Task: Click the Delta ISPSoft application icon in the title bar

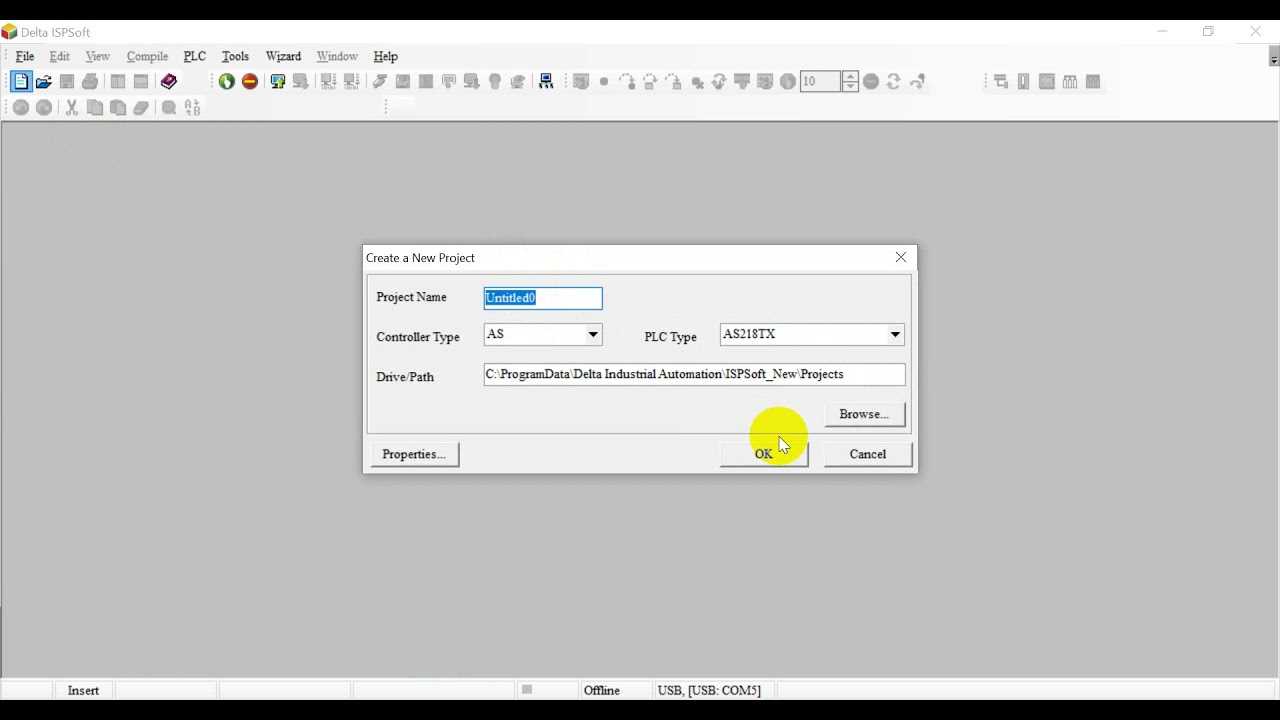Action: pyautogui.click(x=10, y=32)
